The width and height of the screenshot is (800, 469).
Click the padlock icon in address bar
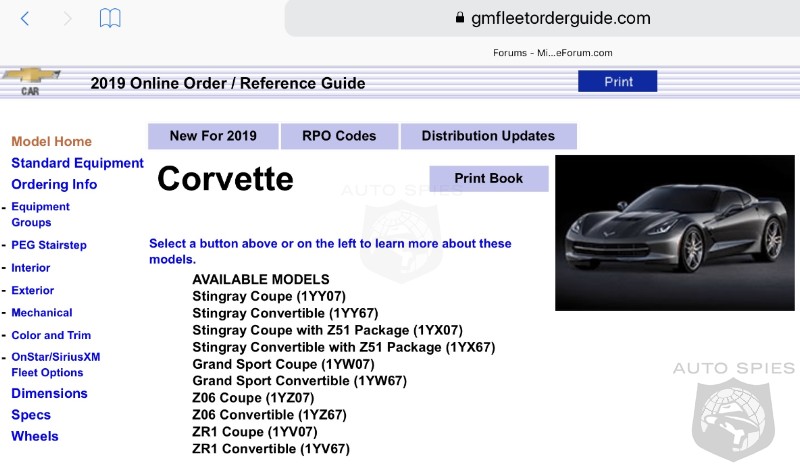click(x=460, y=18)
